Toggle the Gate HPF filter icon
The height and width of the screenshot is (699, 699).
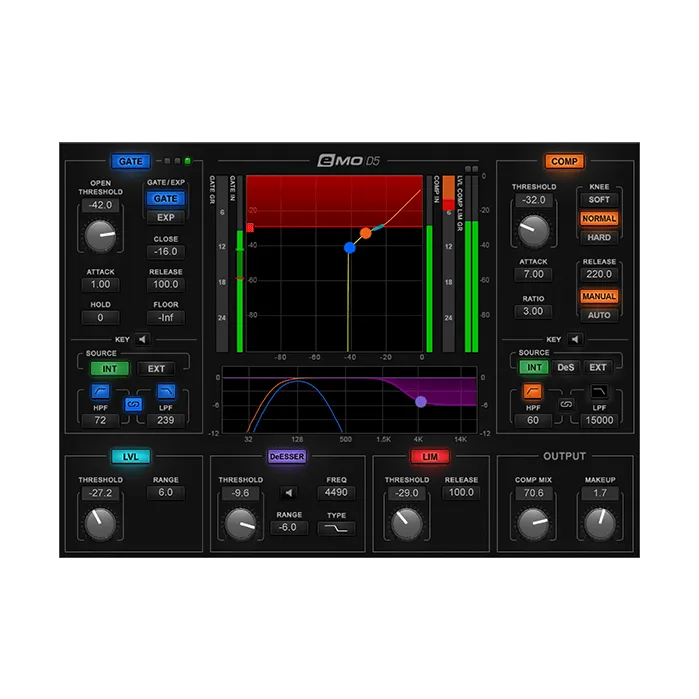click(100, 391)
